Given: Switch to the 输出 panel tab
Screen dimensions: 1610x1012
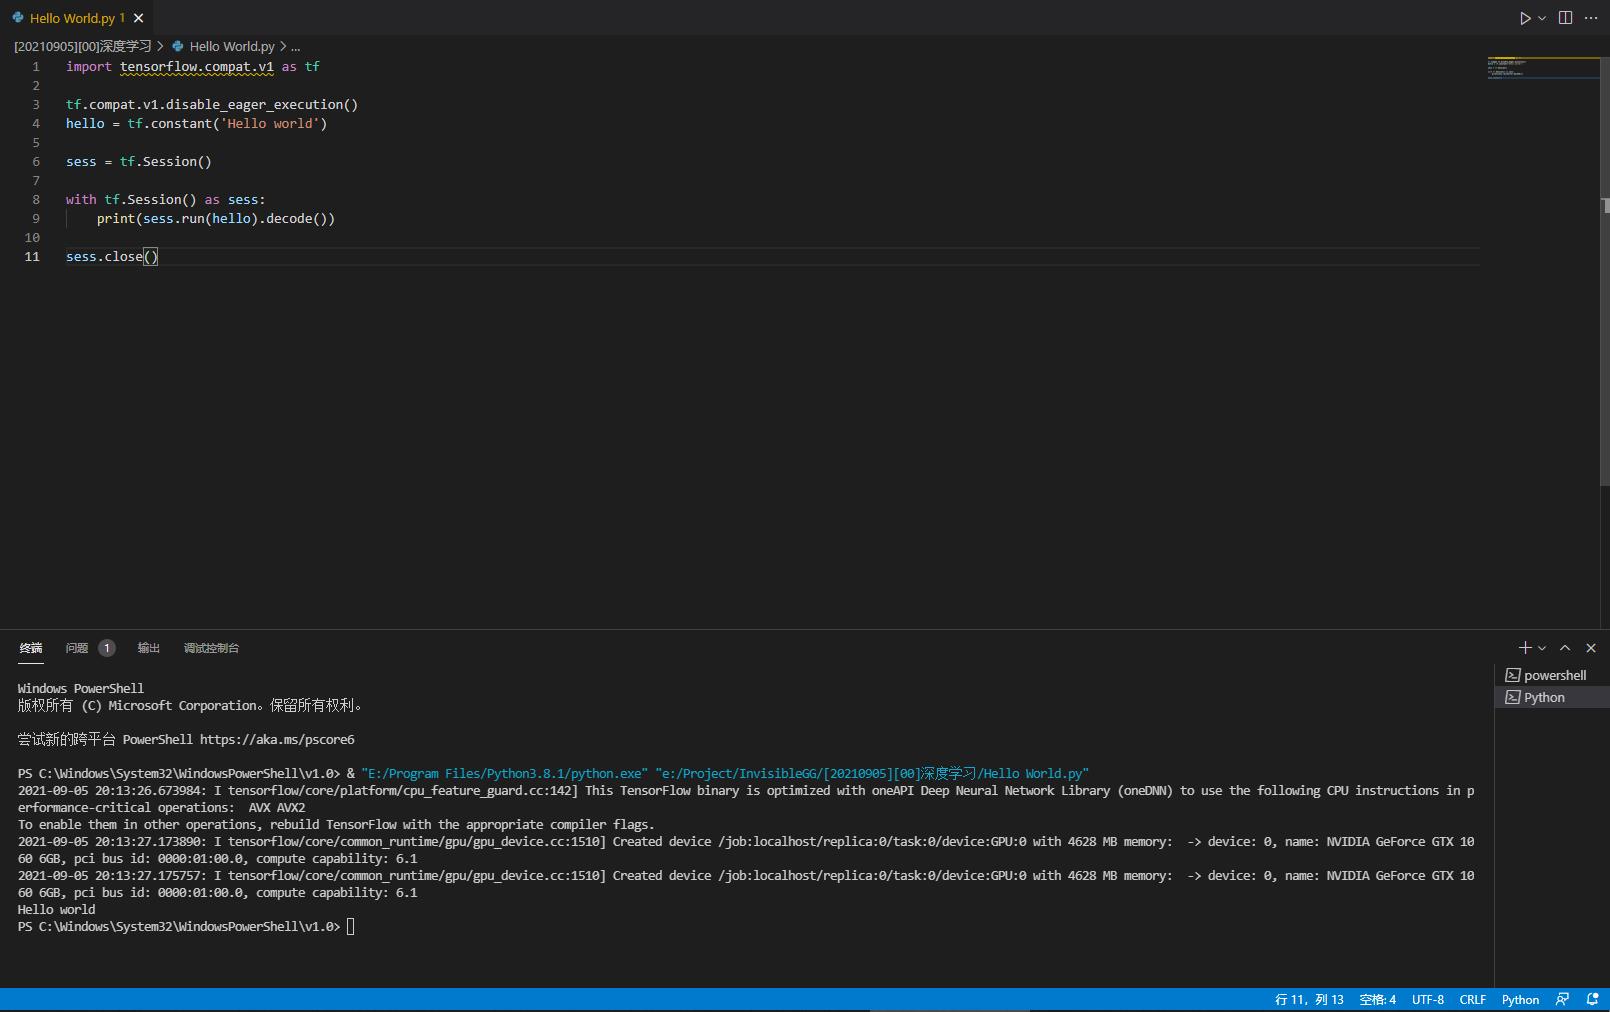Looking at the screenshot, I should [149, 648].
